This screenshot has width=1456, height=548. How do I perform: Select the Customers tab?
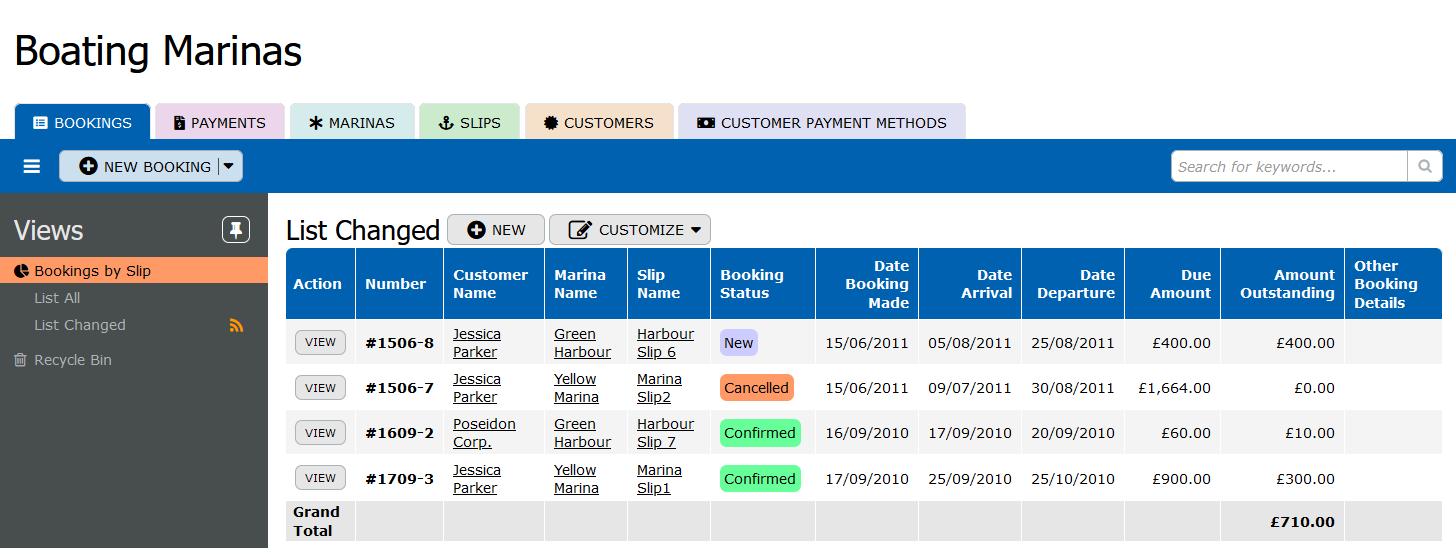pos(598,123)
